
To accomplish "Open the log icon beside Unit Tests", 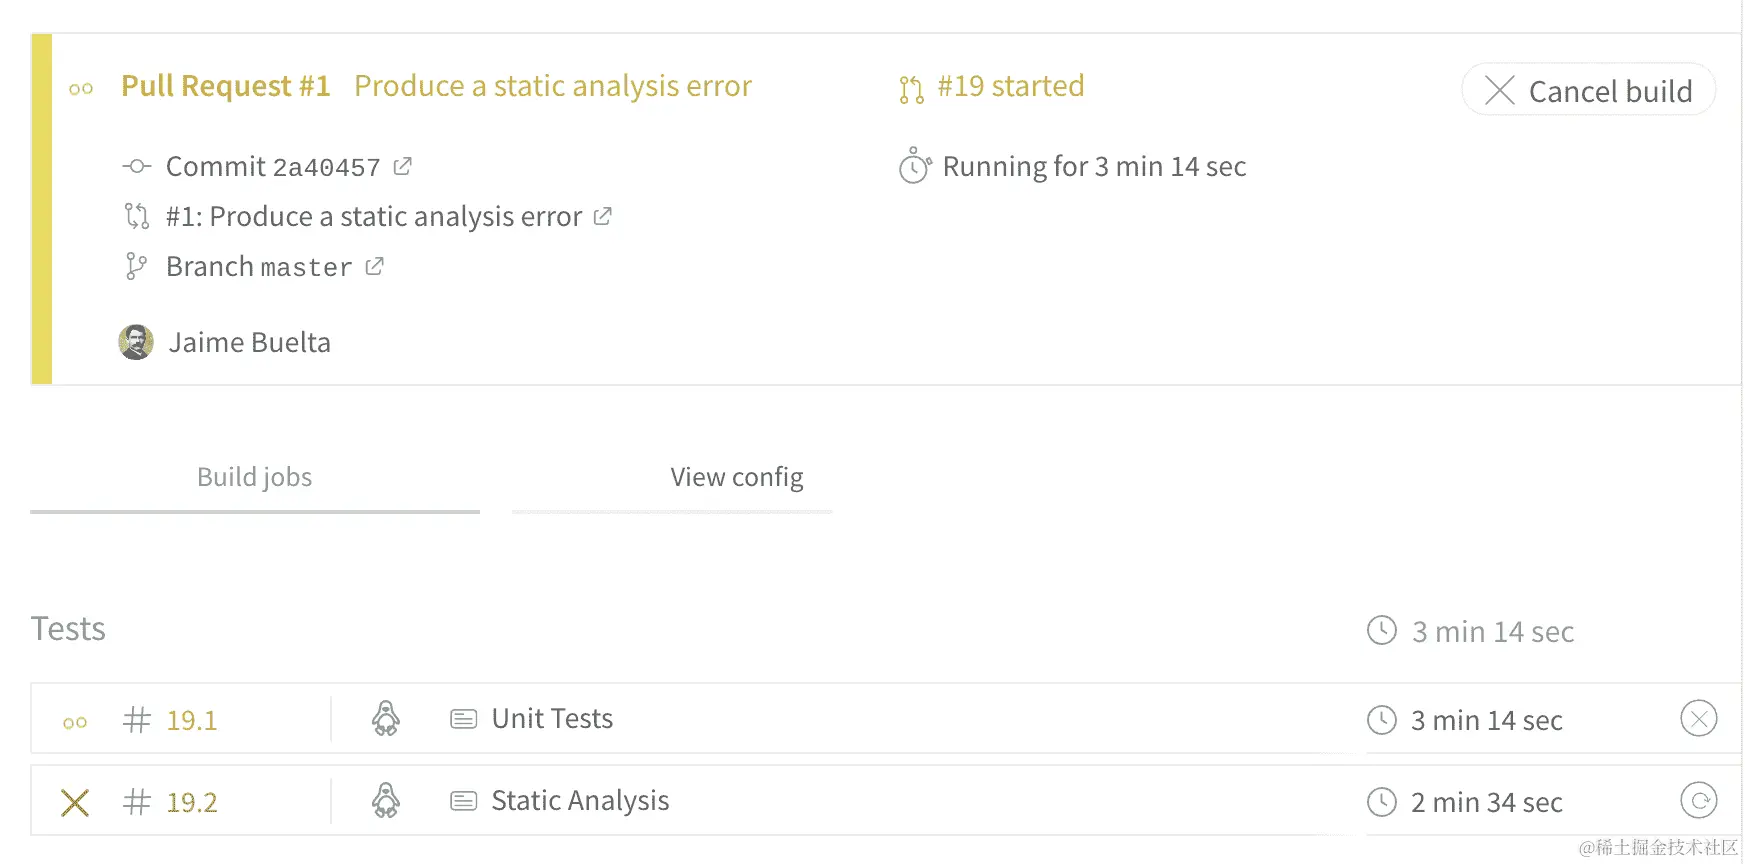I will click(x=463, y=719).
